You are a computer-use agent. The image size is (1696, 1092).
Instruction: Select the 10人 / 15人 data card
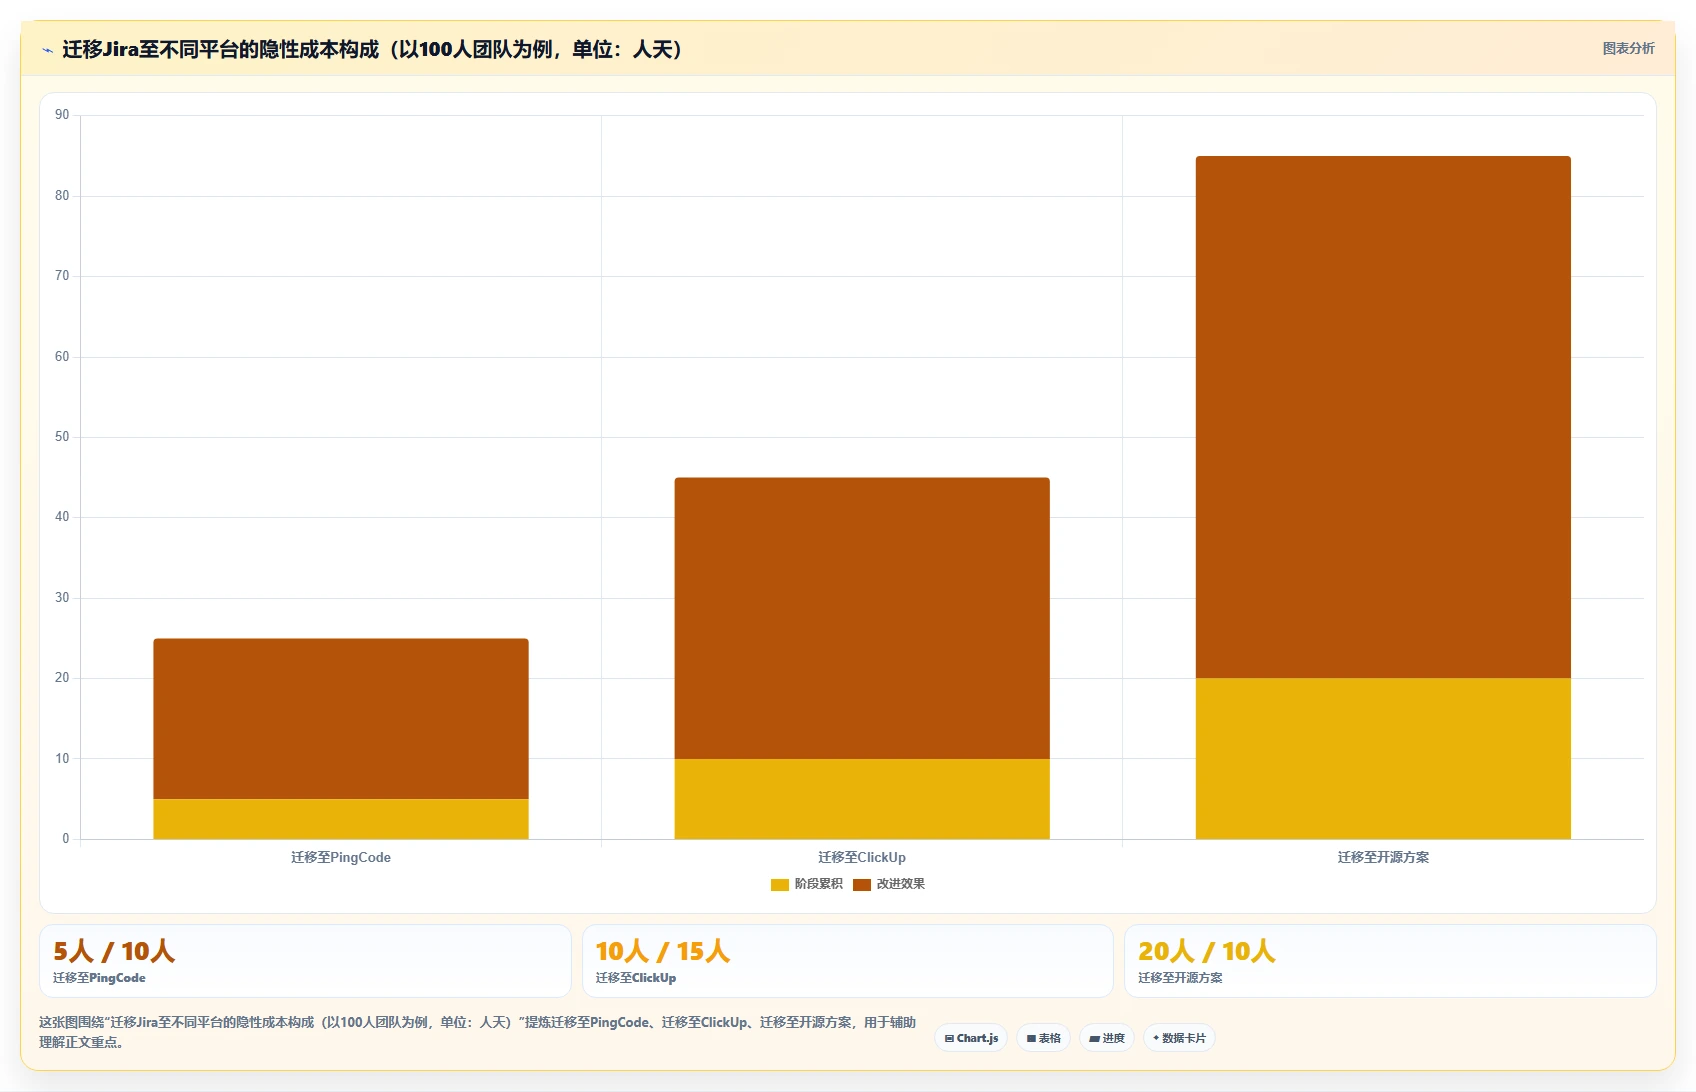[847, 961]
